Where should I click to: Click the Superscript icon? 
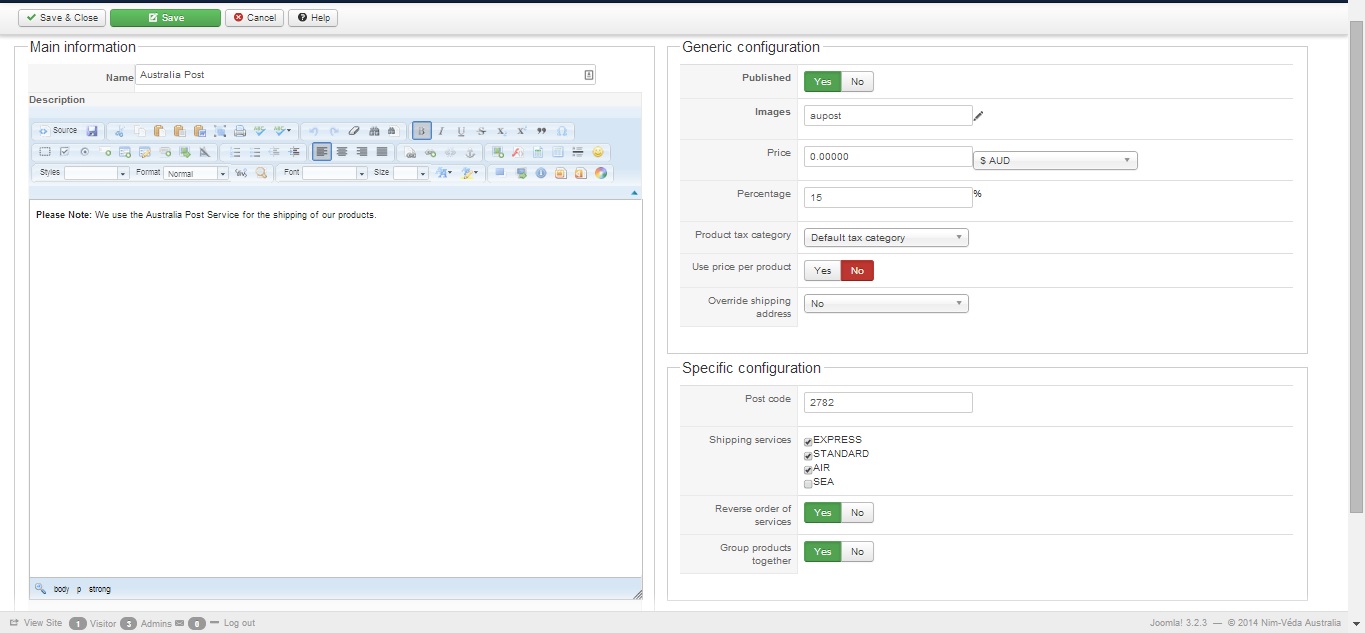click(x=521, y=131)
